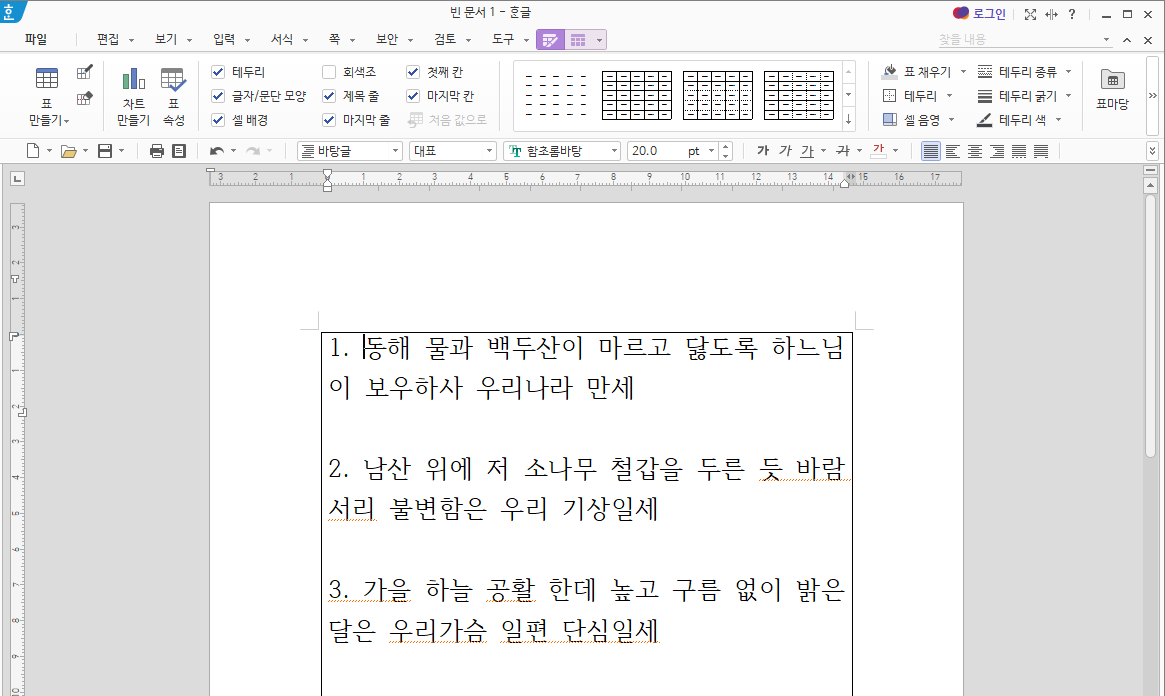Screen dimensions: 1165x696
Task: Center align the text
Action: coord(975,151)
